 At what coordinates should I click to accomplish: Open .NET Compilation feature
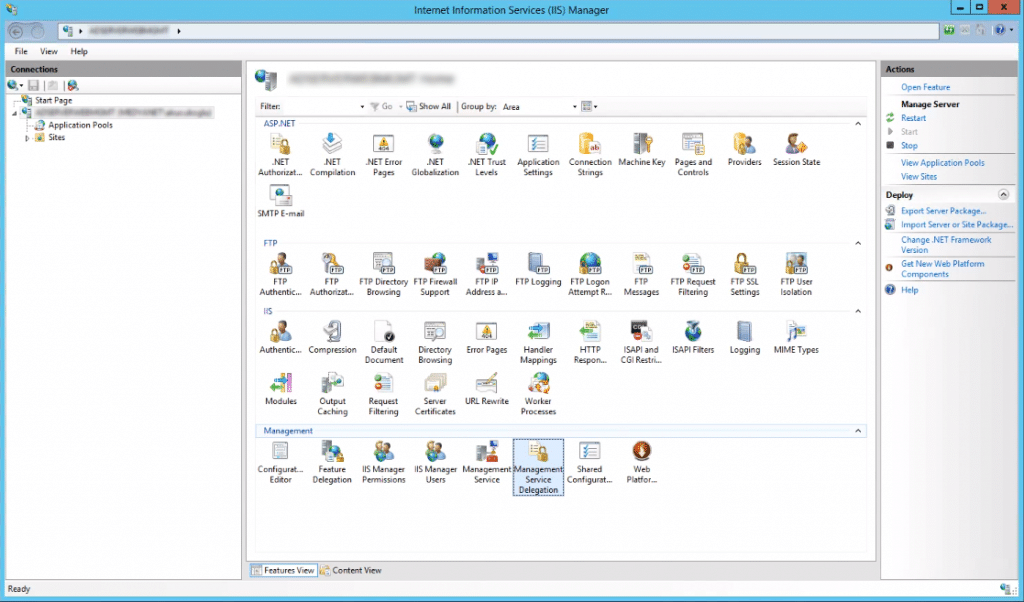(332, 155)
